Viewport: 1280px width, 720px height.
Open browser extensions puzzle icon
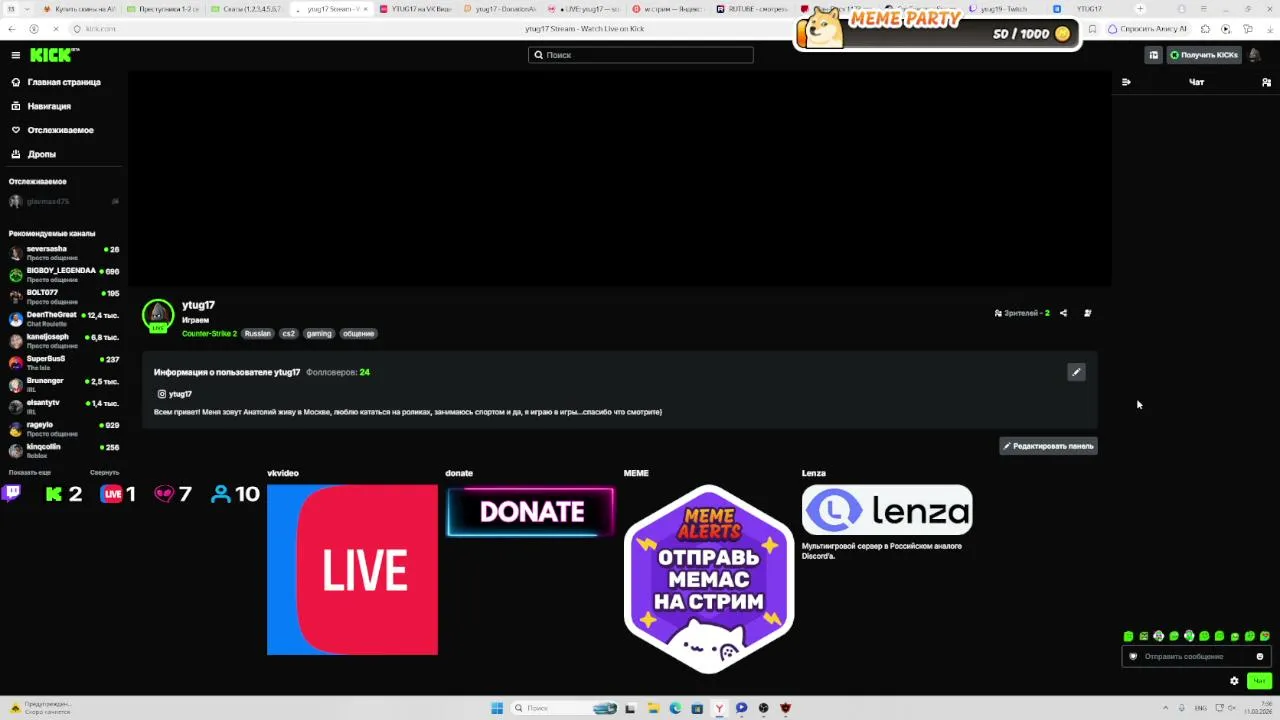pyautogui.click(x=1205, y=29)
